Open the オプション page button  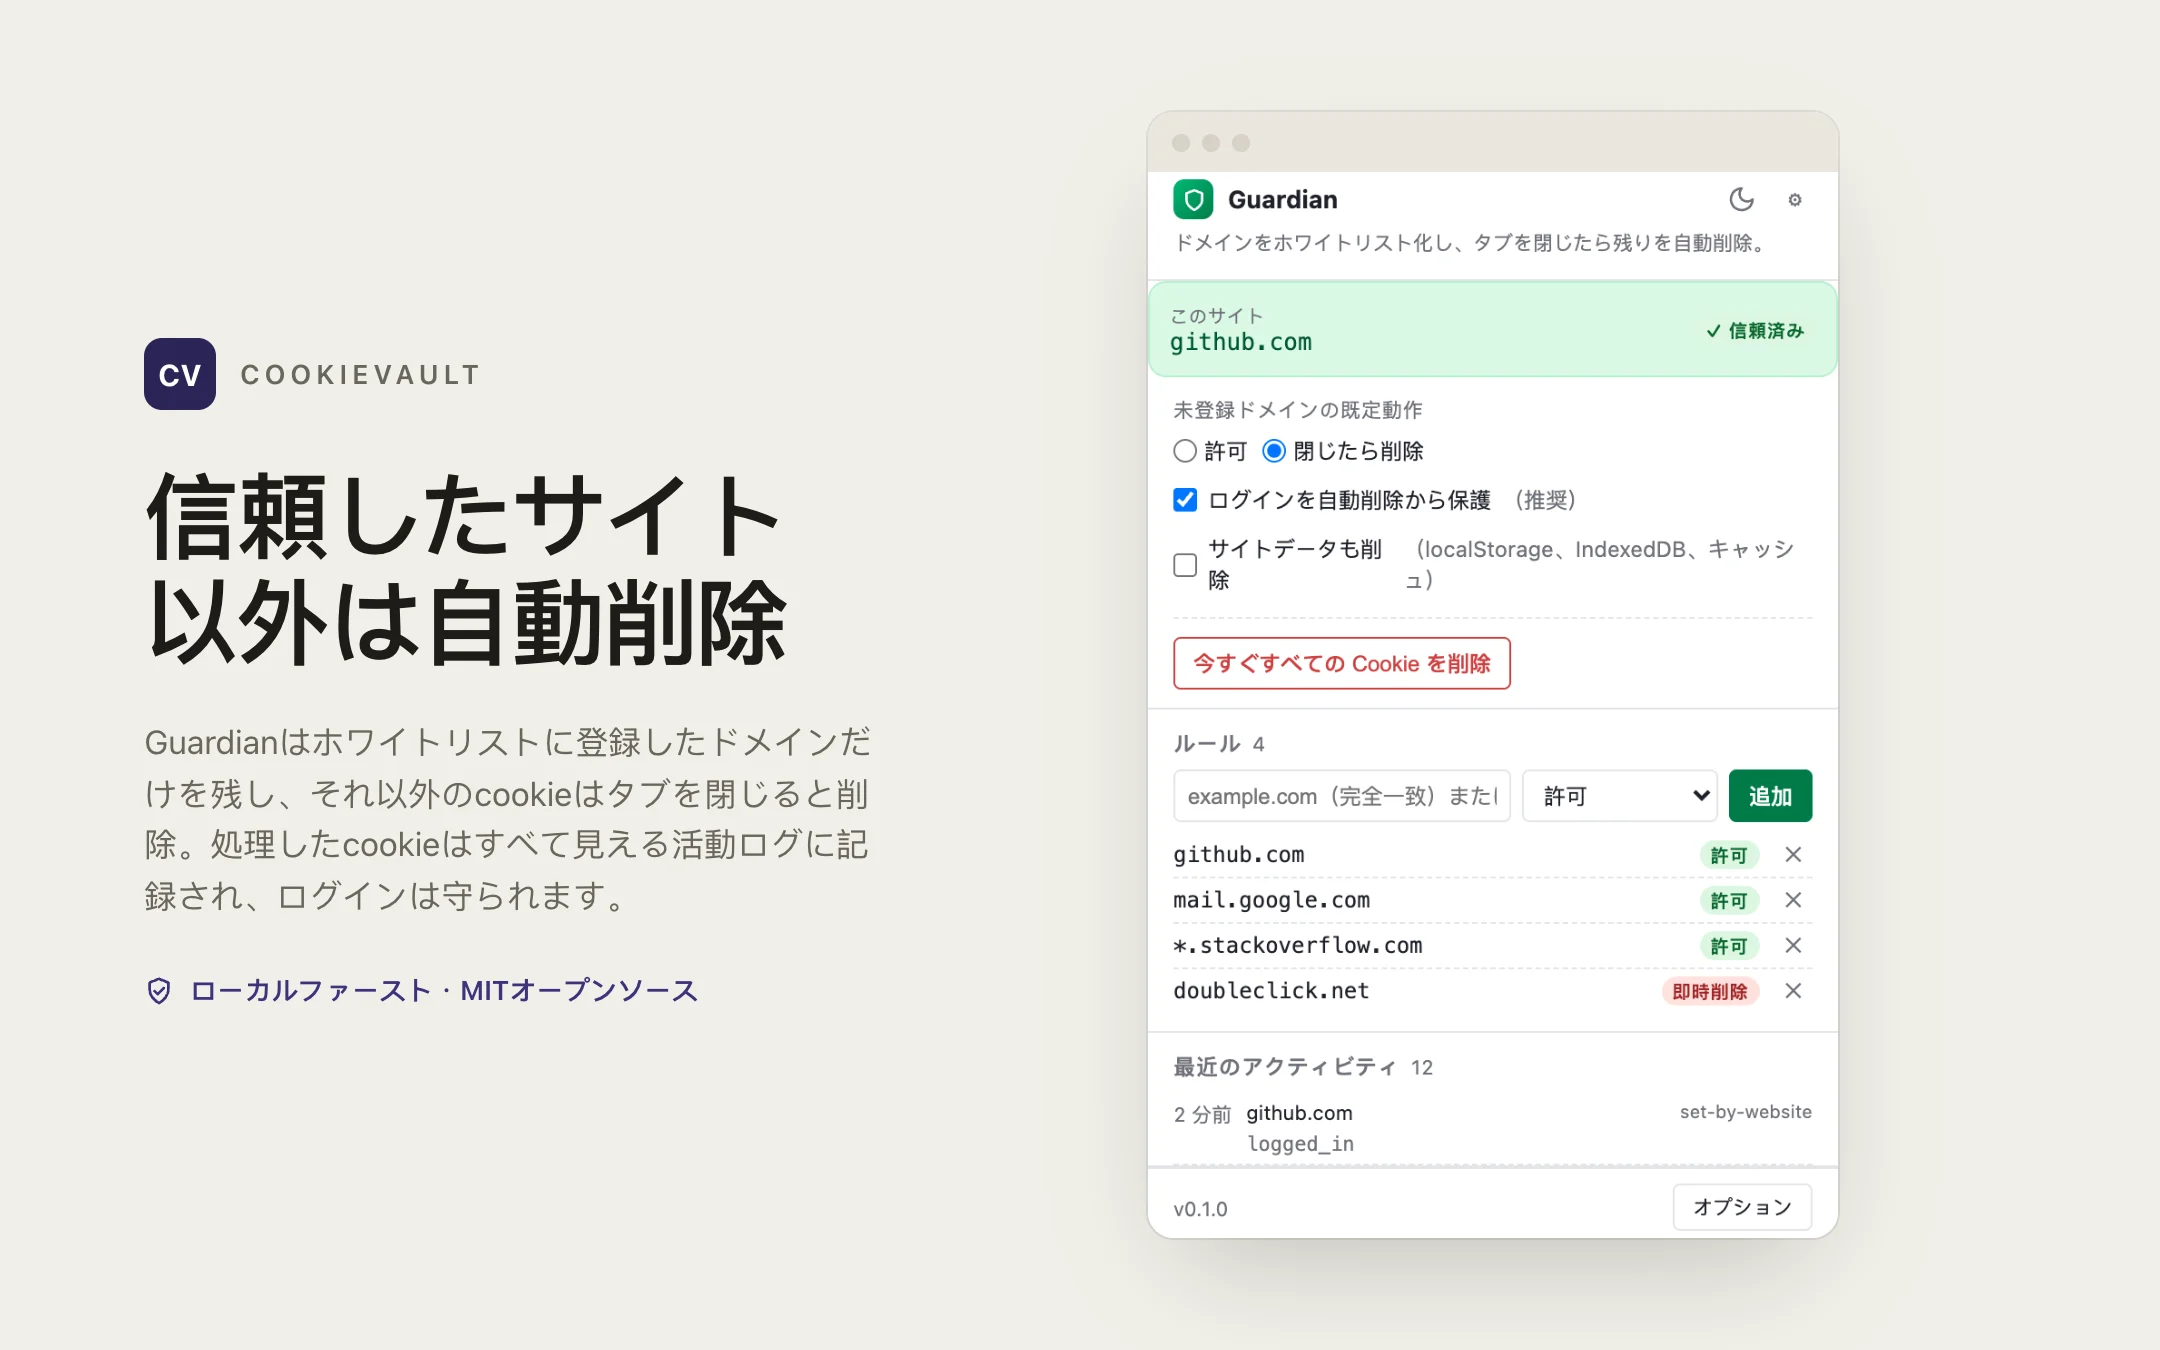[1742, 1207]
